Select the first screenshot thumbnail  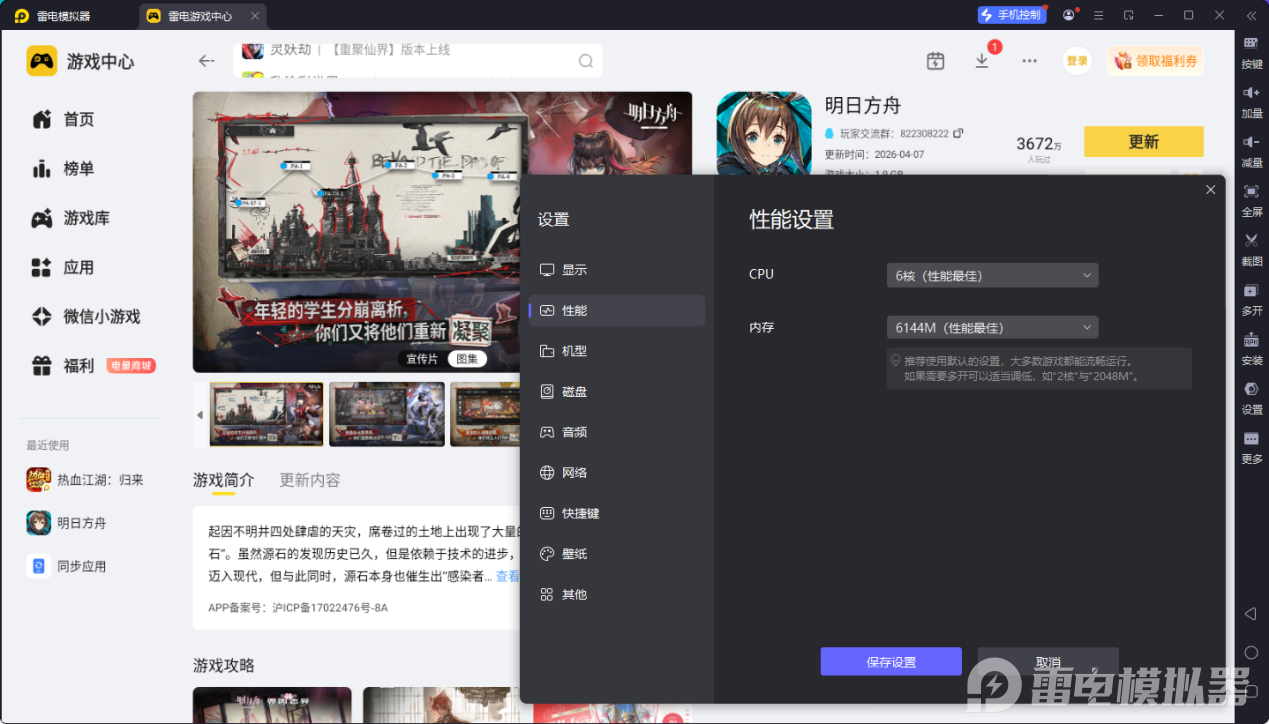pos(266,414)
